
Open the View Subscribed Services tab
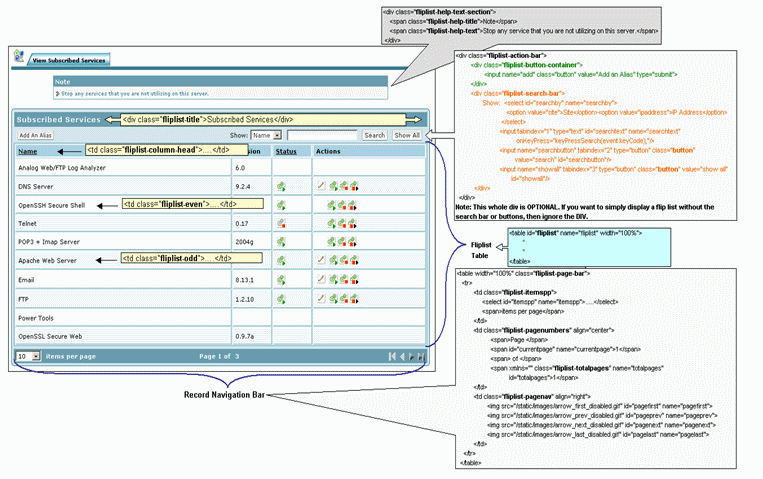[x=68, y=59]
